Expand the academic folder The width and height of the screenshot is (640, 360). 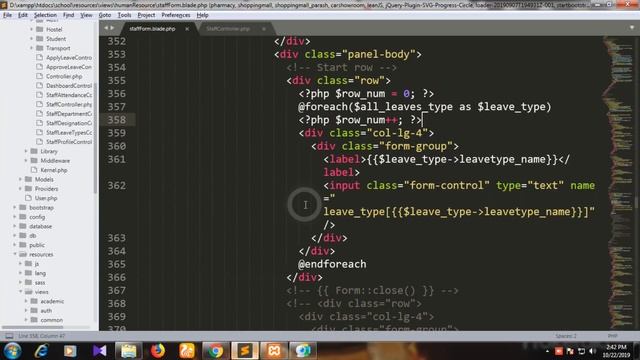coord(26,301)
